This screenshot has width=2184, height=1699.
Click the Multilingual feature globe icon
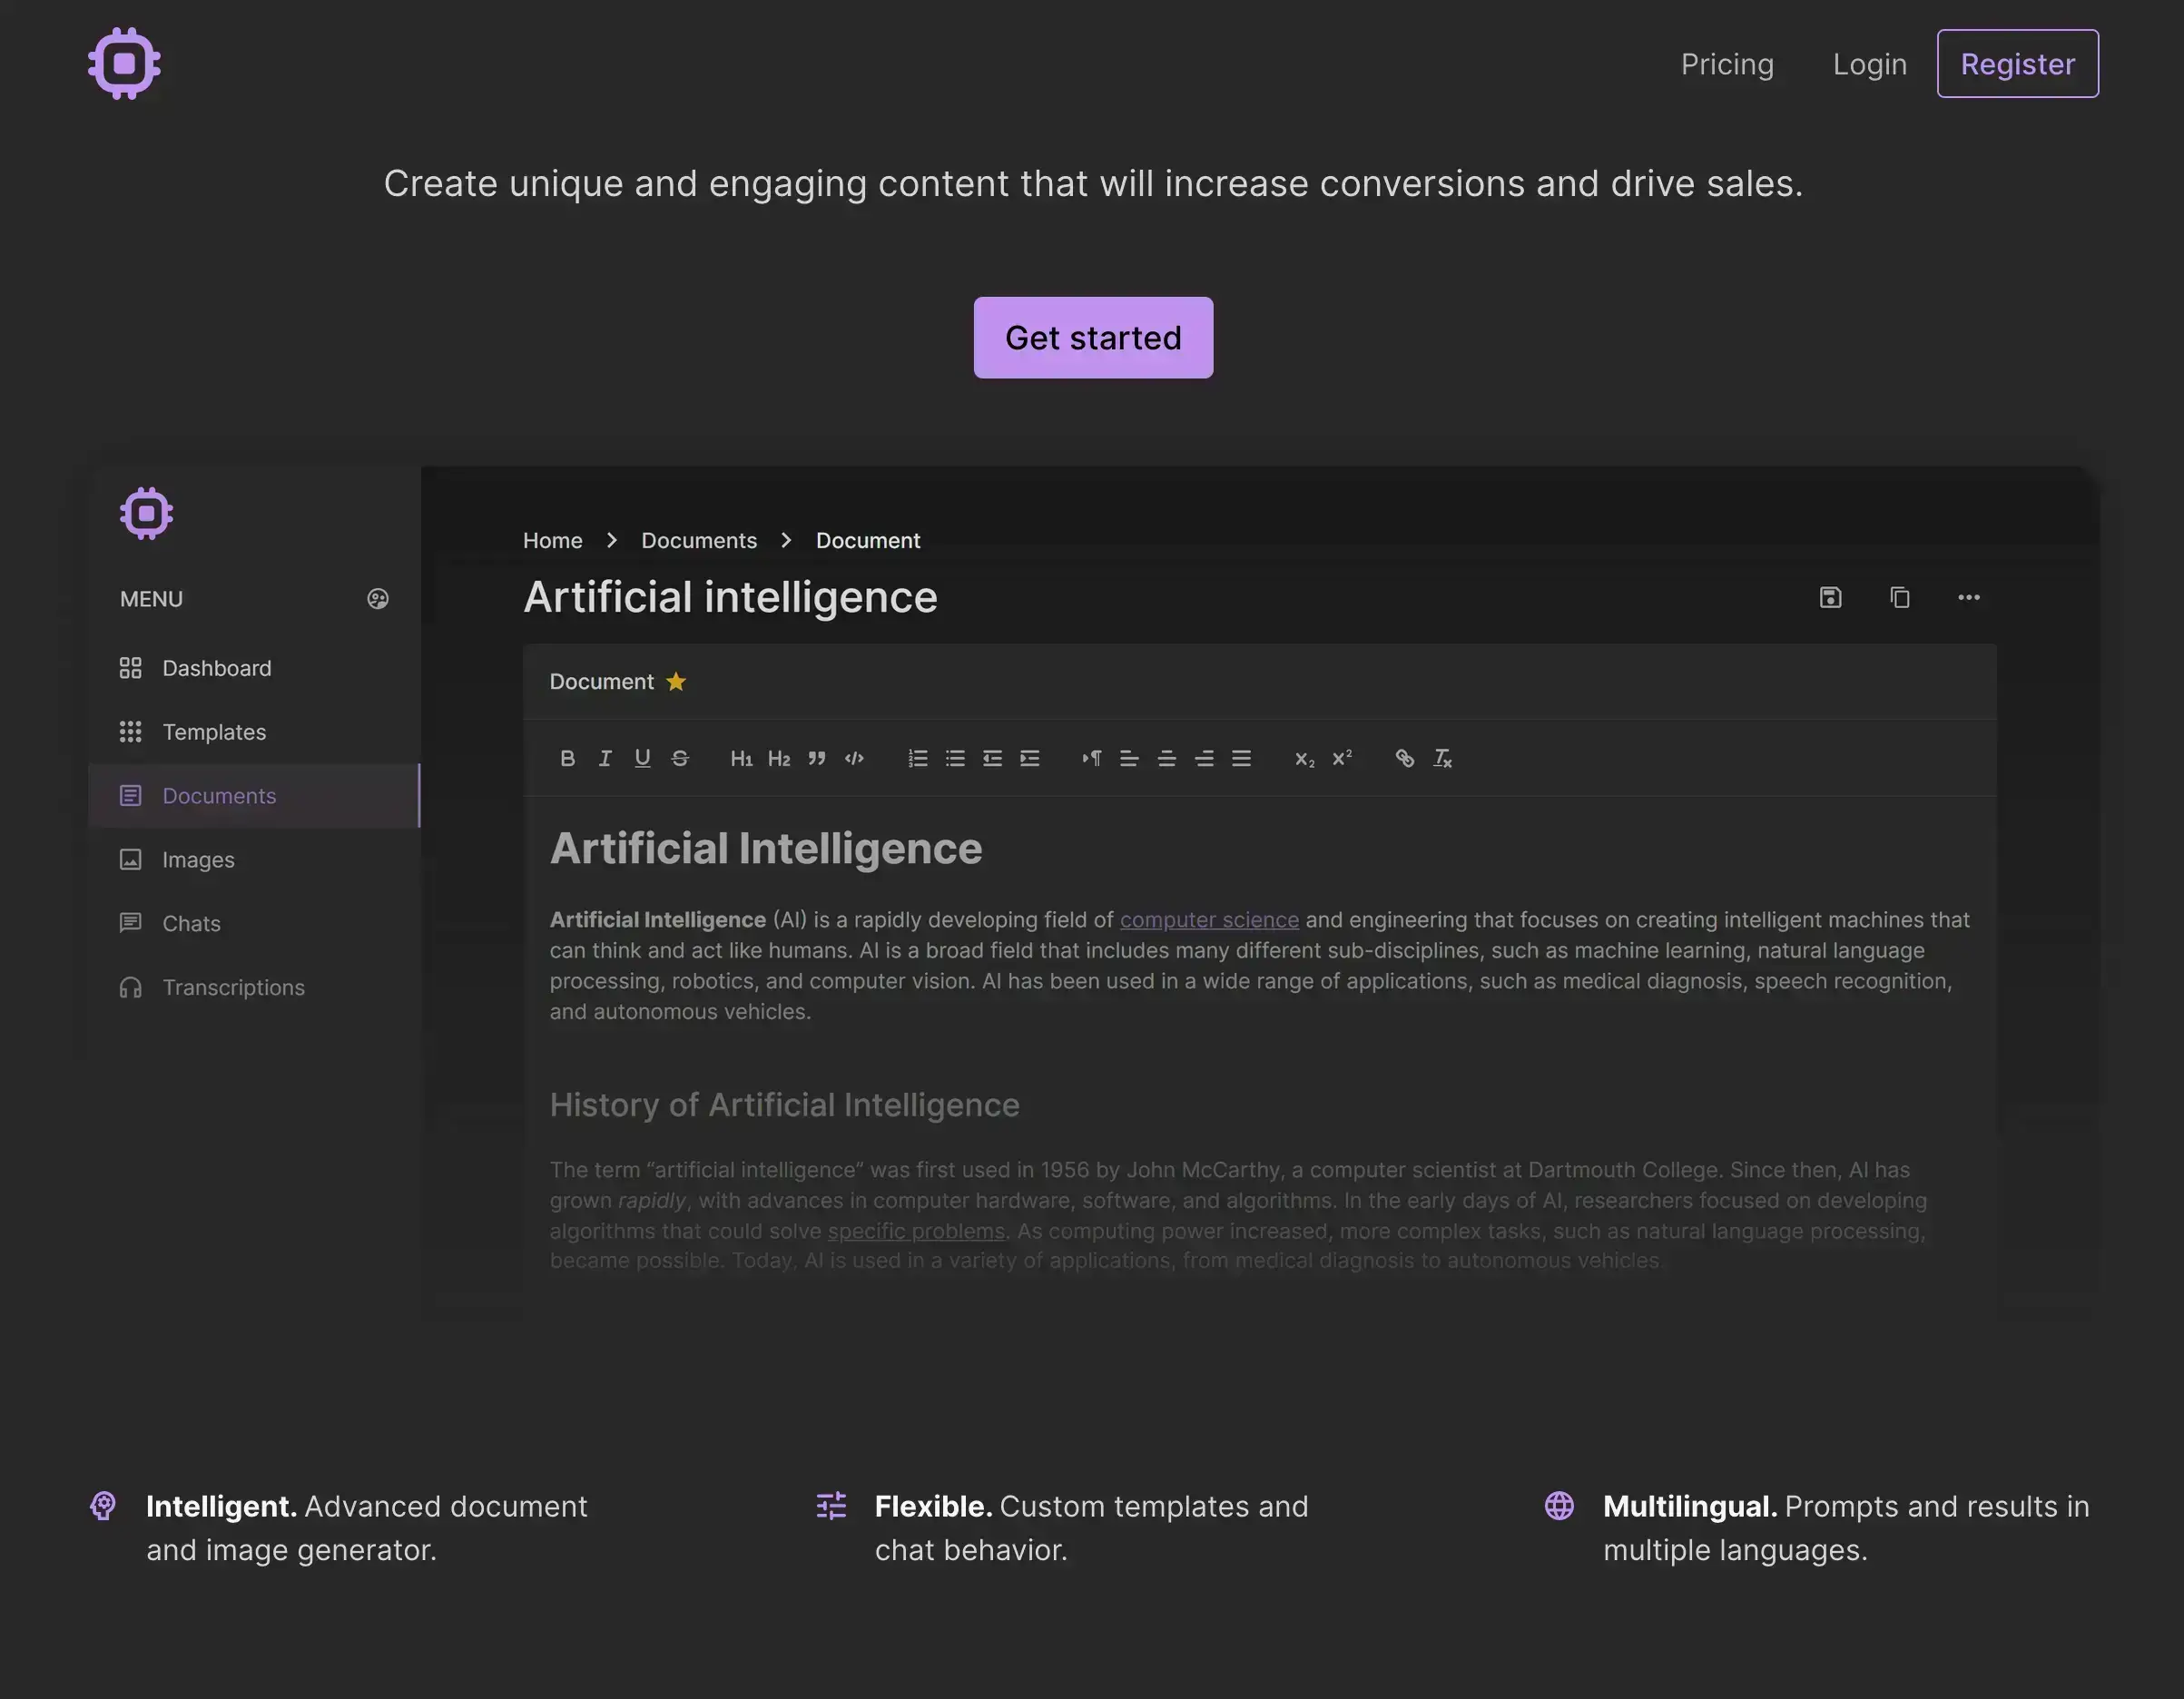coord(1559,1505)
